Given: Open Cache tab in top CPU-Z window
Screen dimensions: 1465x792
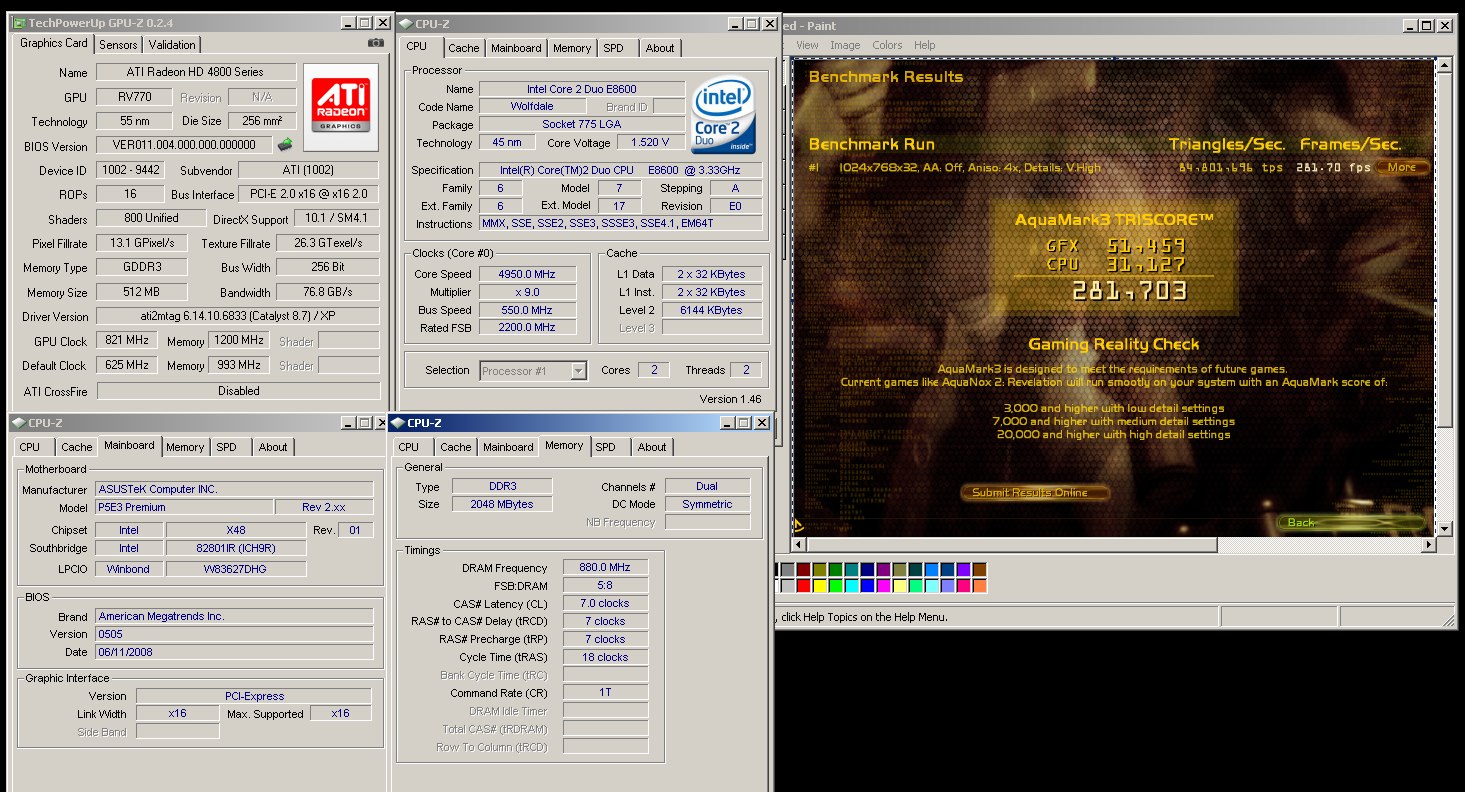Looking at the screenshot, I should pyautogui.click(x=463, y=48).
